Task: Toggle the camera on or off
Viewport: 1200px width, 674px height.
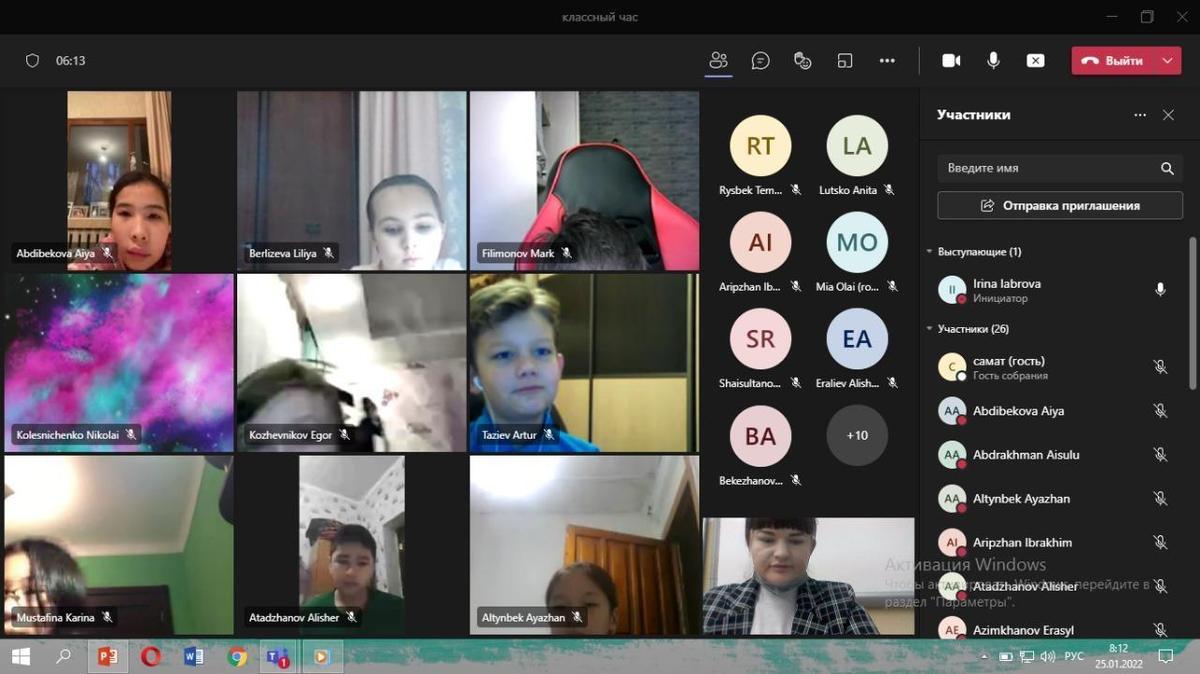Action: click(951, 61)
